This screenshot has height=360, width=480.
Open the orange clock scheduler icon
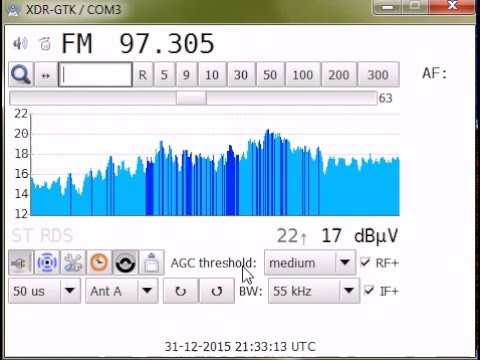[x=99, y=263]
